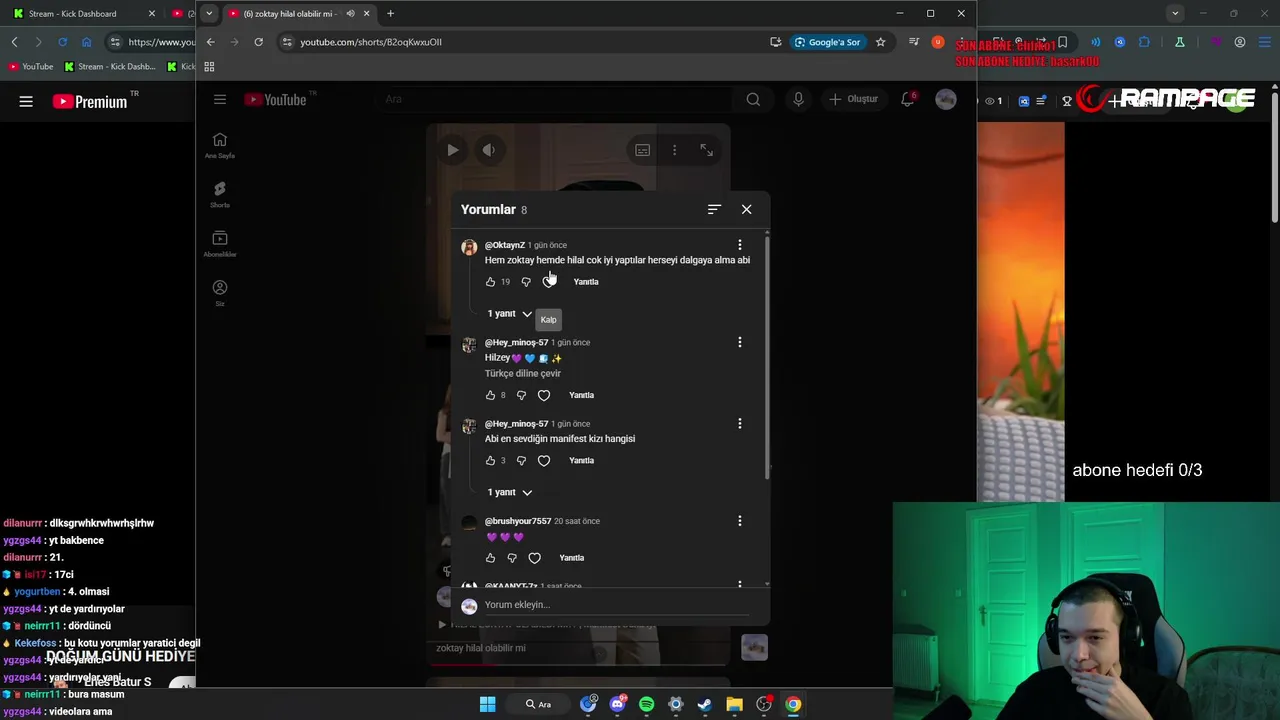Reply to @OktaynZ with Yanıtla

586,282
